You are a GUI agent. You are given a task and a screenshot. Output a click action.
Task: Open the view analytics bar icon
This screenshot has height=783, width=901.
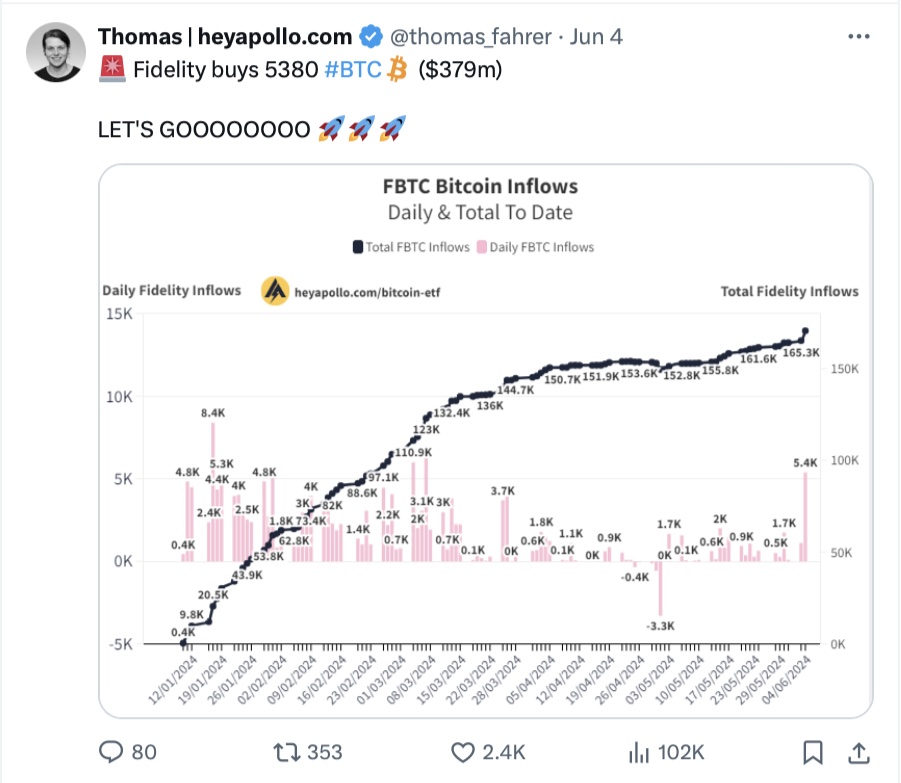638,752
